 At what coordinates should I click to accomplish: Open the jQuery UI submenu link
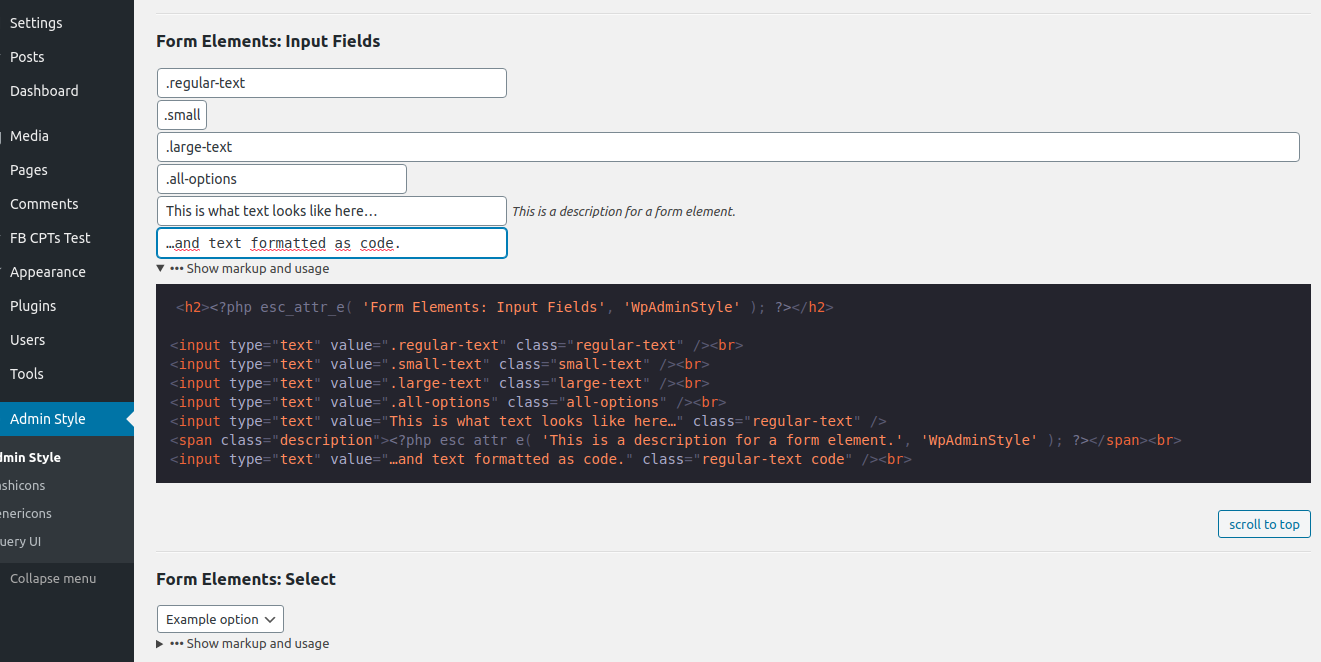21,541
